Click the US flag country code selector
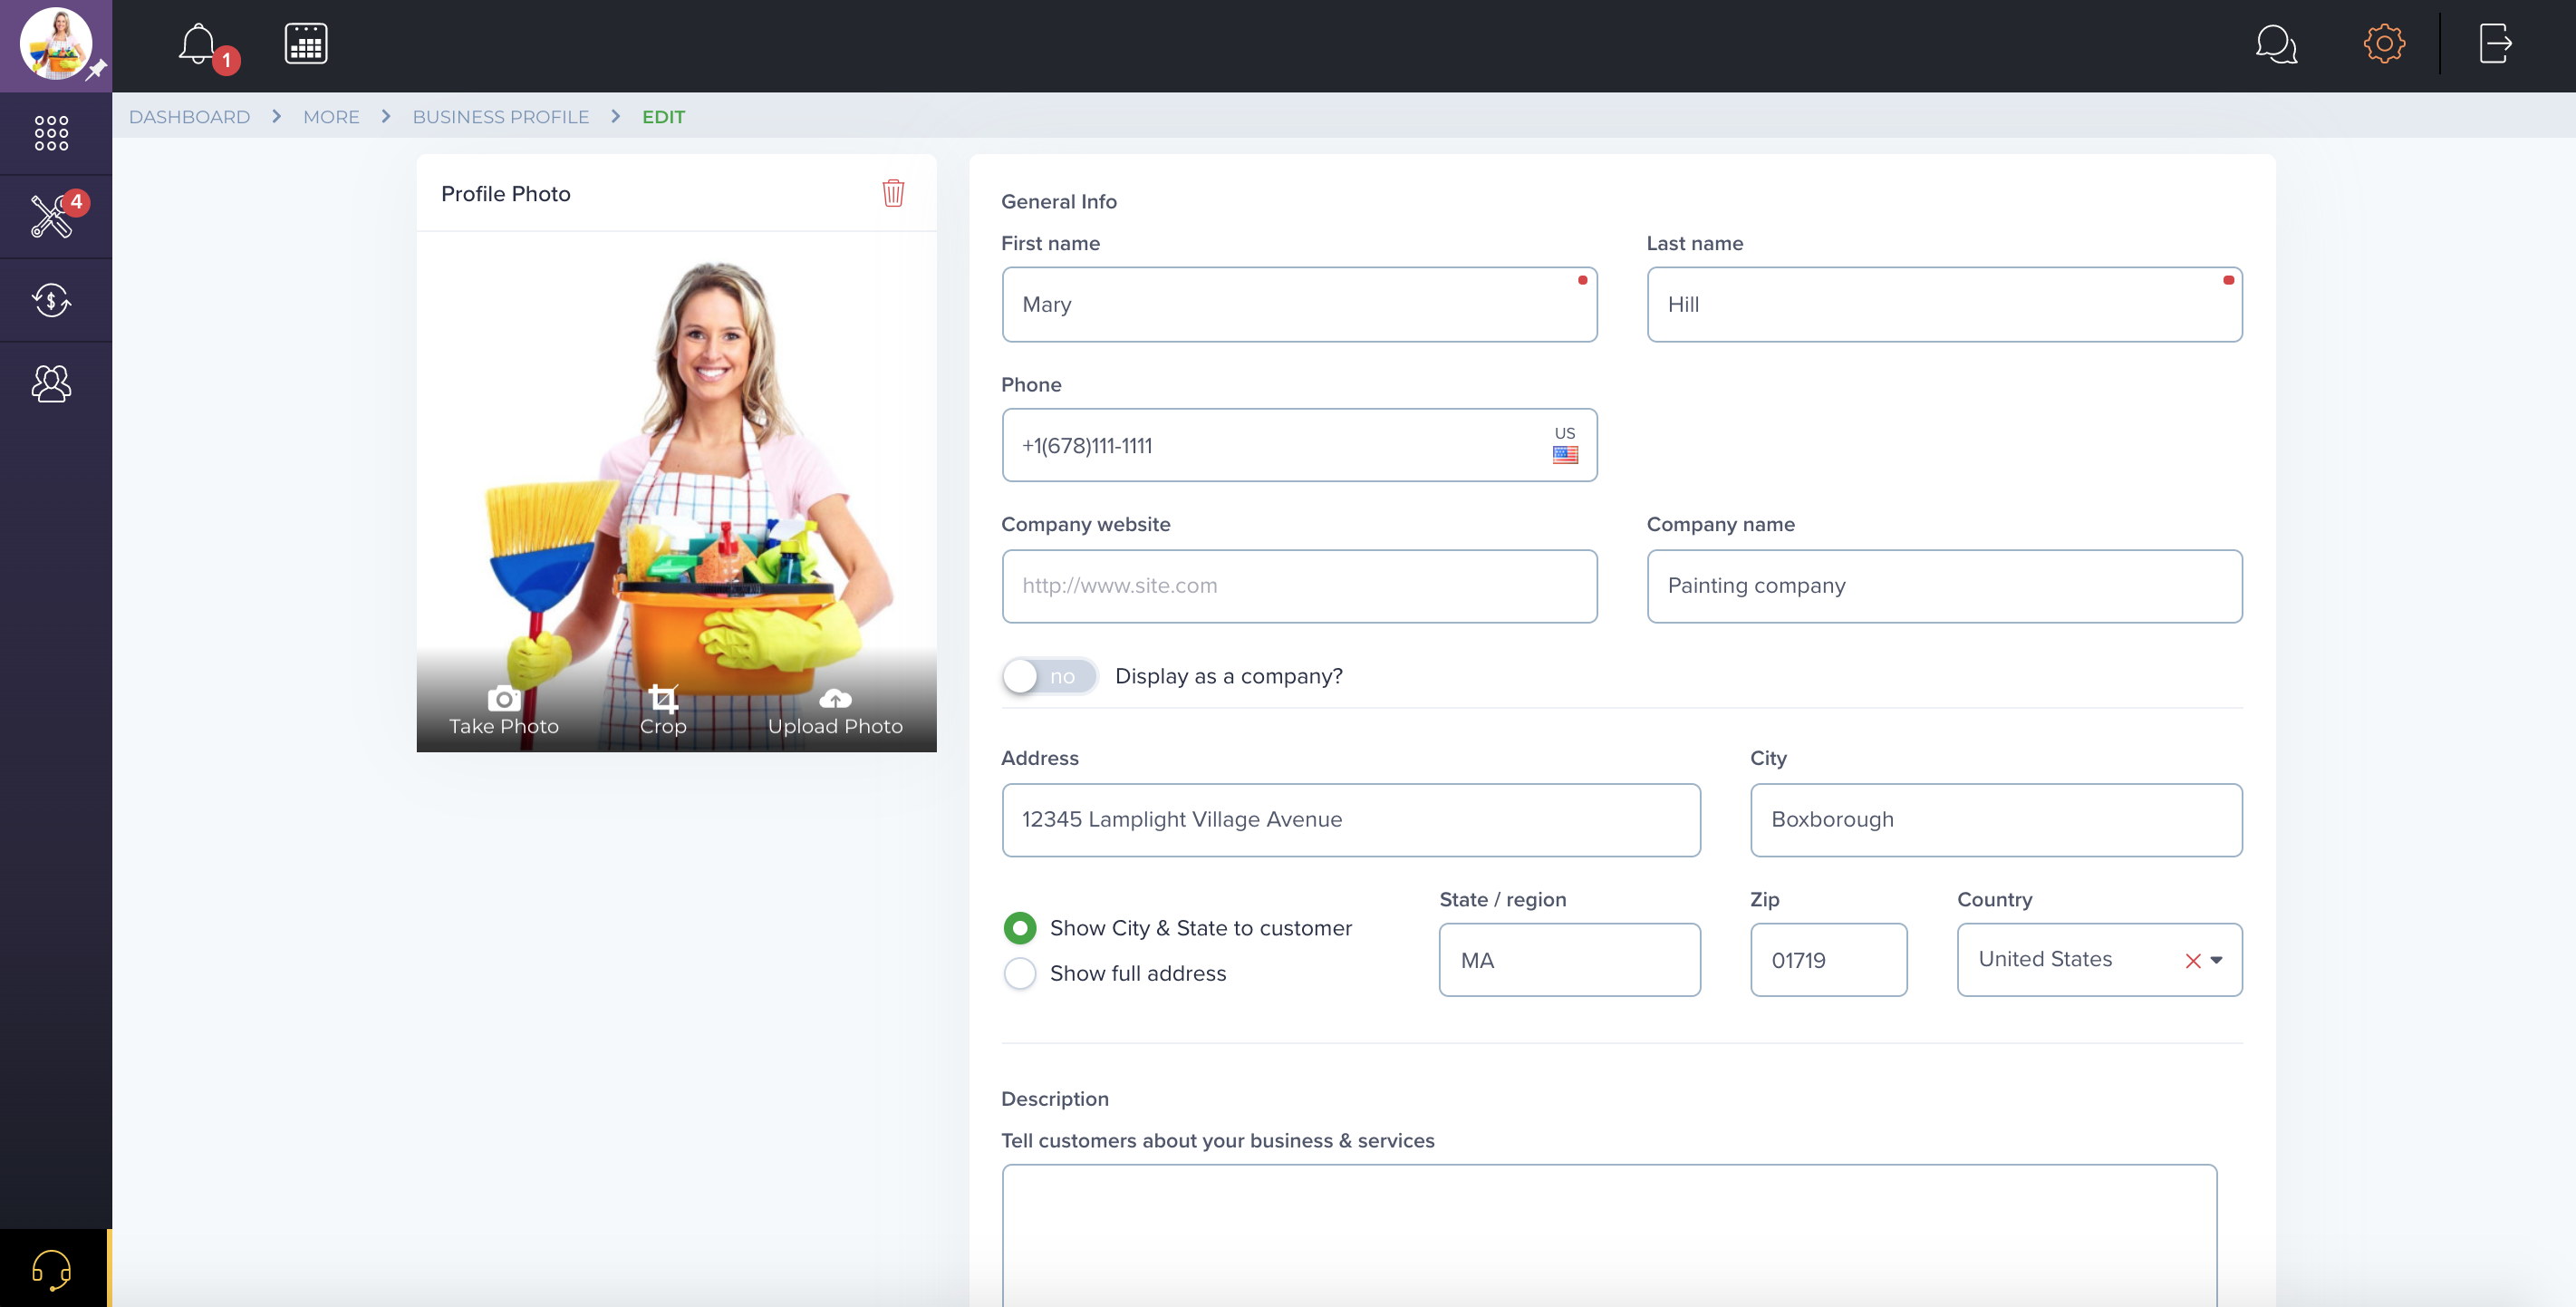The height and width of the screenshot is (1307, 2576). point(1565,445)
